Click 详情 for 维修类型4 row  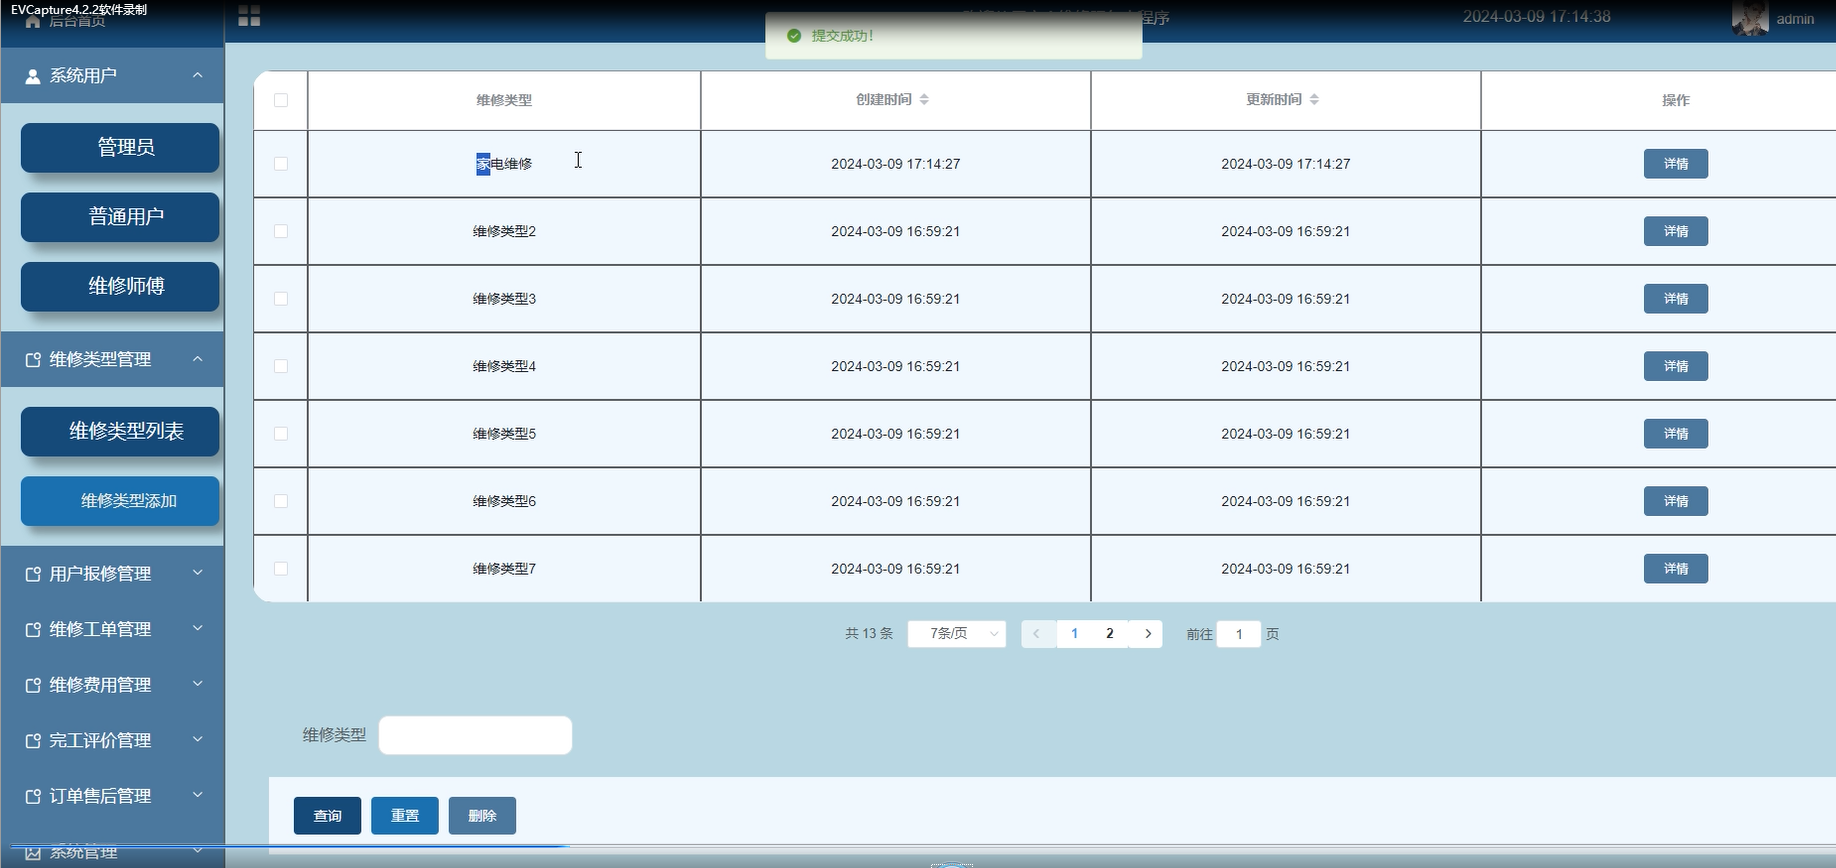tap(1676, 366)
